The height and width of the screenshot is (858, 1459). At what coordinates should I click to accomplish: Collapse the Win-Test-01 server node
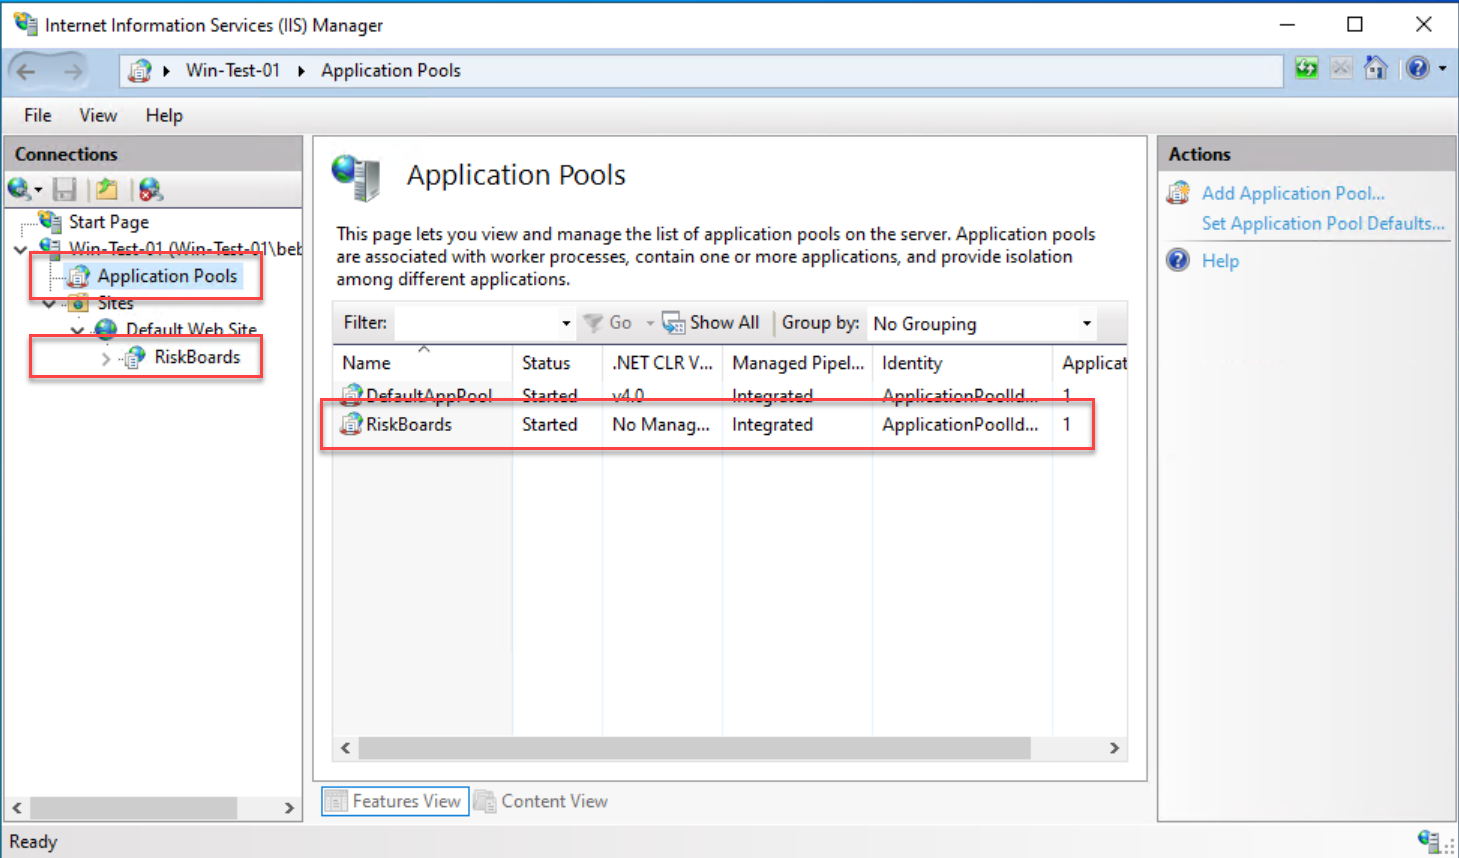click(20, 249)
